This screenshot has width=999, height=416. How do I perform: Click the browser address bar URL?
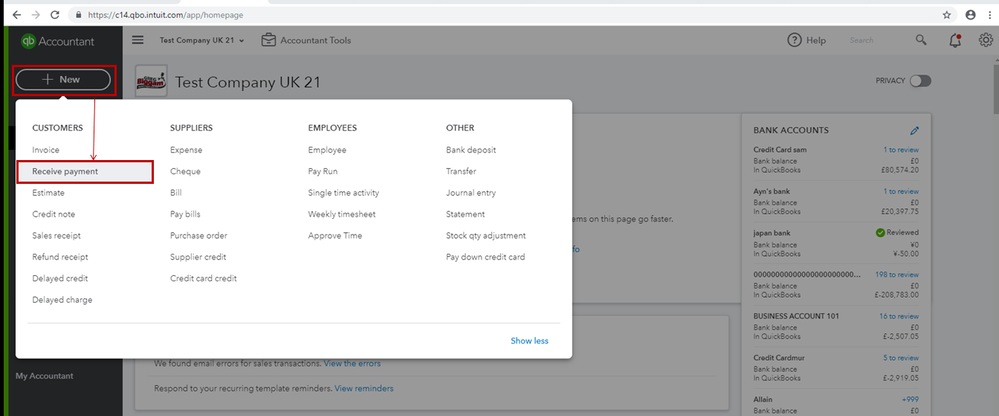(164, 14)
